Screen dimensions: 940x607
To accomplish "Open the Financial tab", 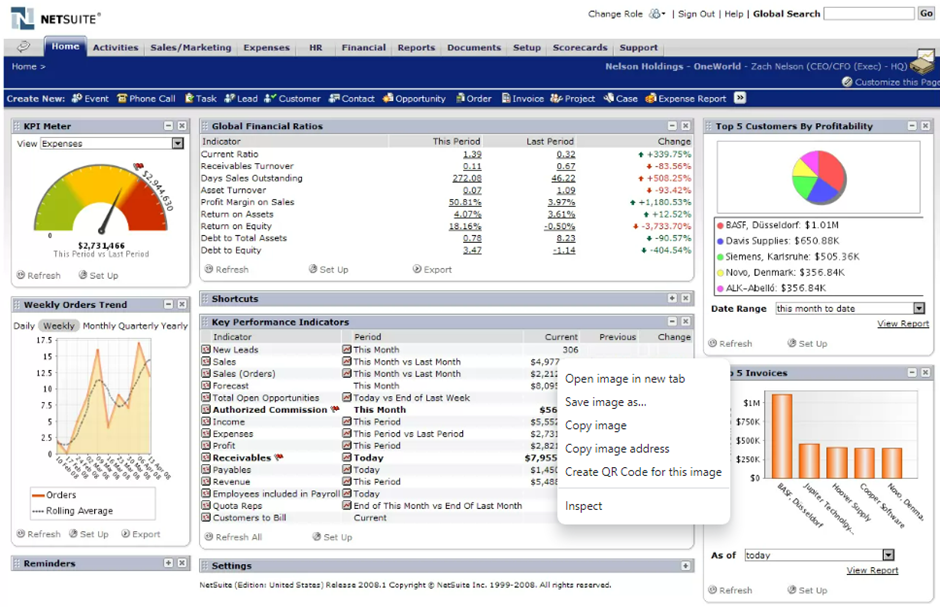I will 363,47.
